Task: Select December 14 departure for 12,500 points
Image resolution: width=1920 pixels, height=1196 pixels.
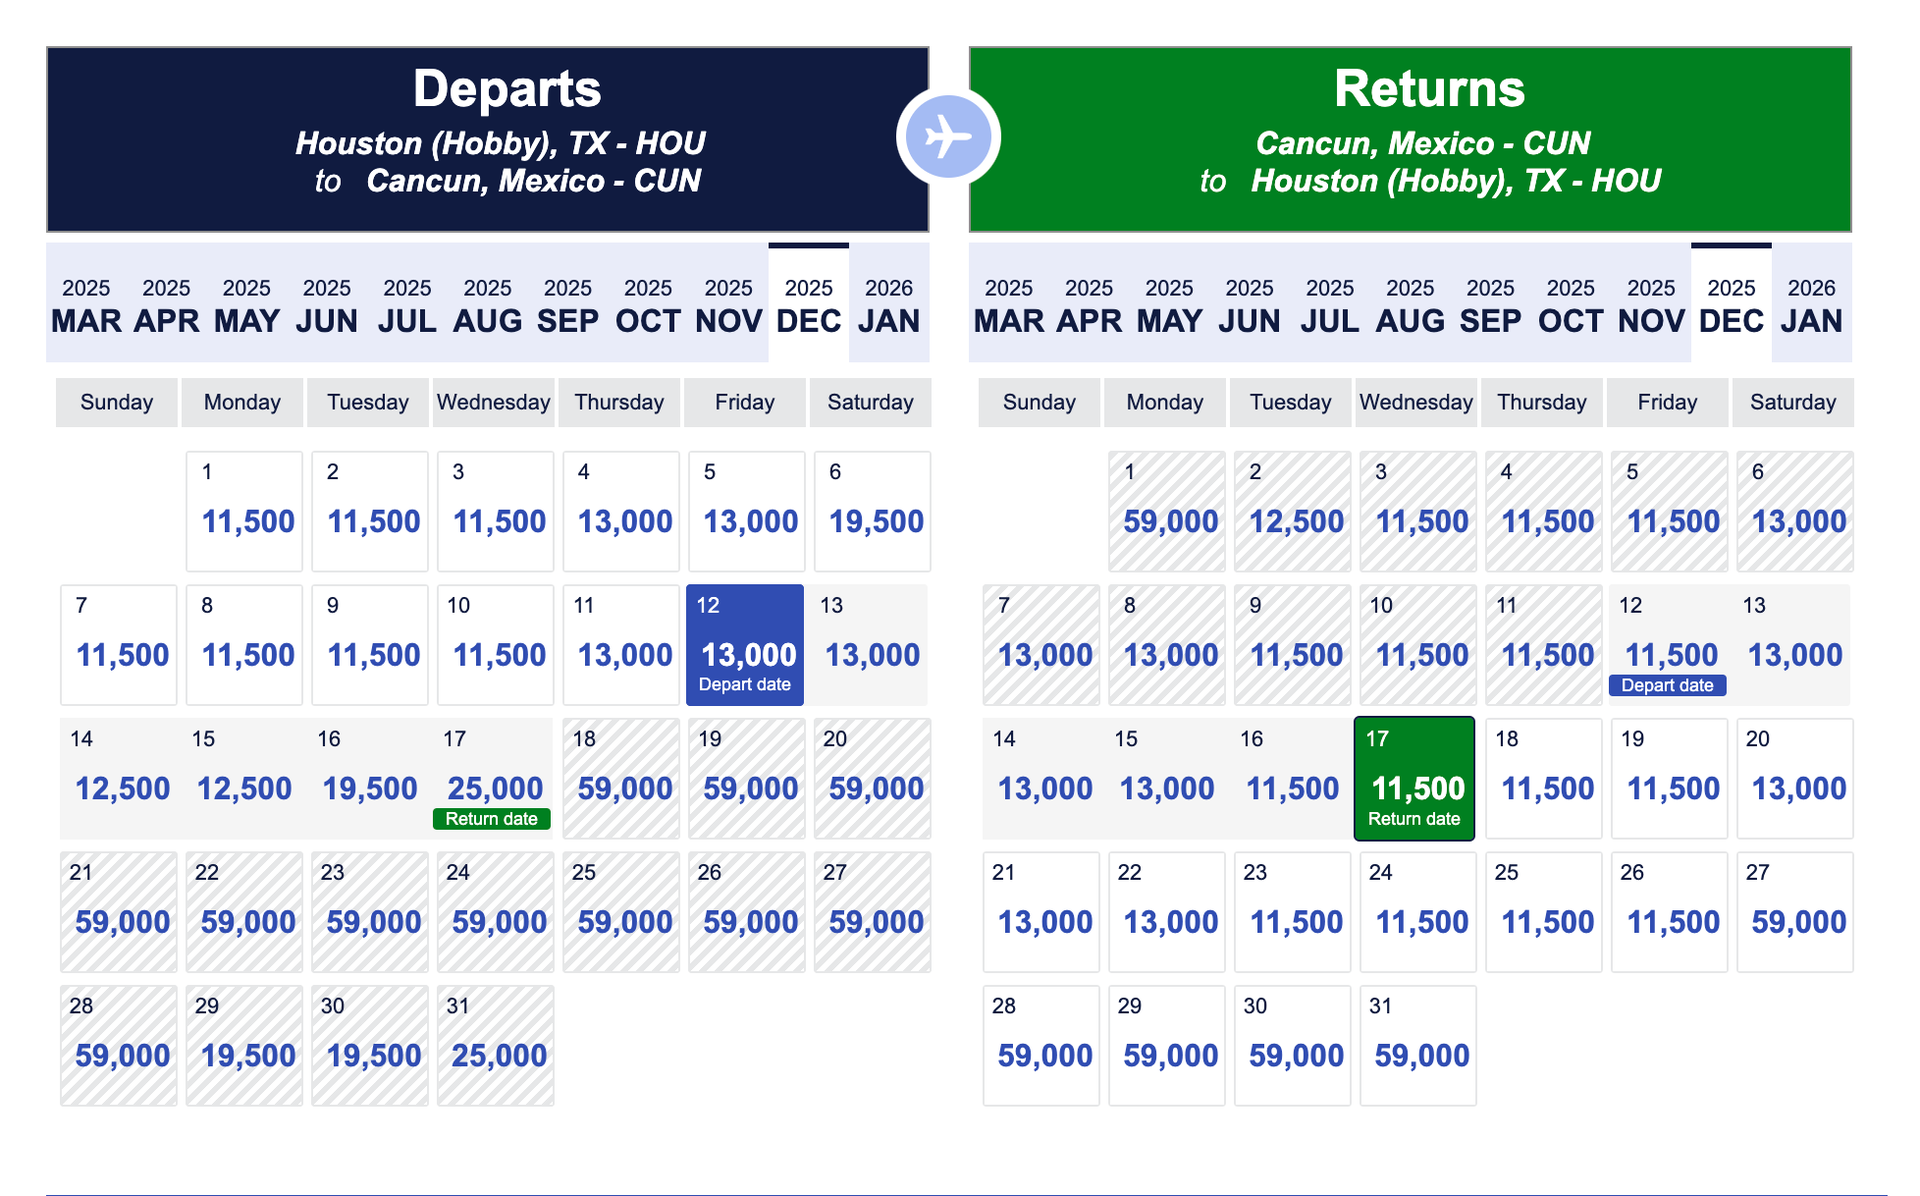Action: pyautogui.click(x=118, y=778)
